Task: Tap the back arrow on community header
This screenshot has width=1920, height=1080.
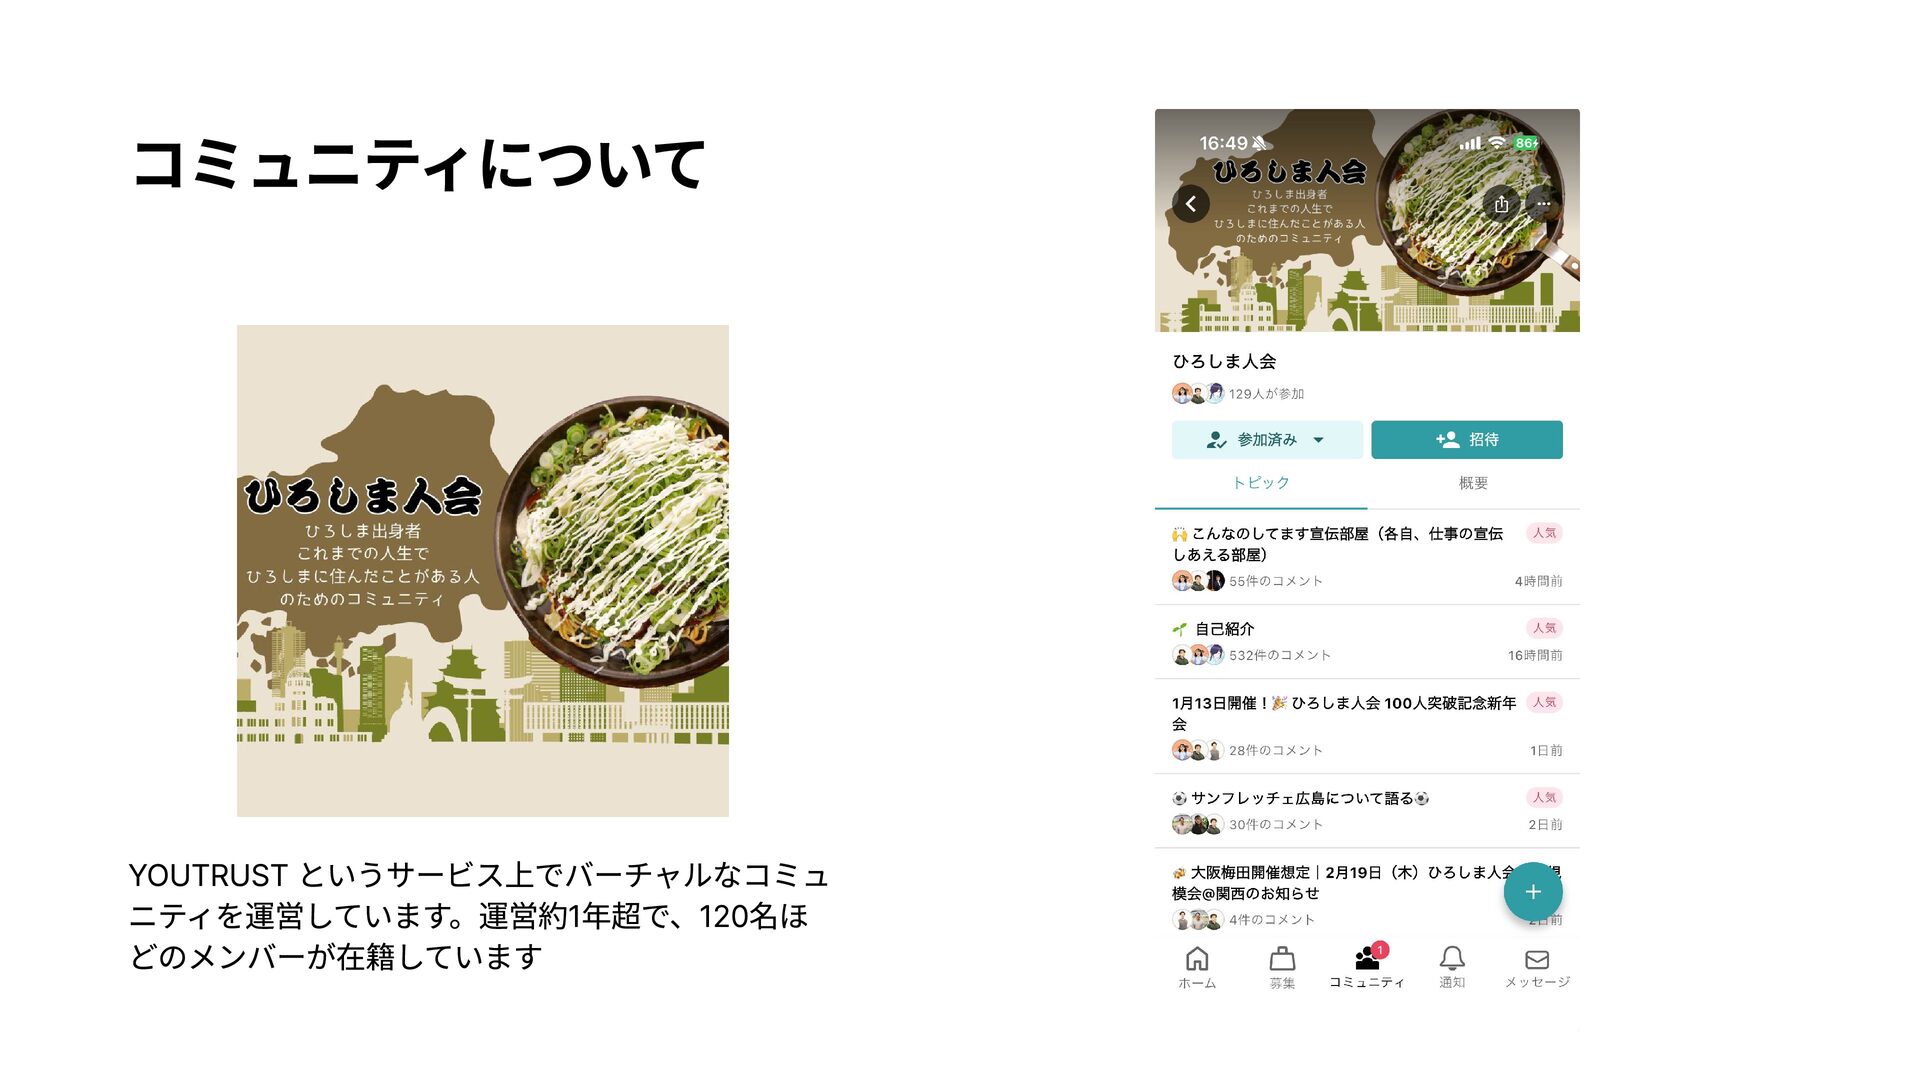Action: click(x=1190, y=204)
